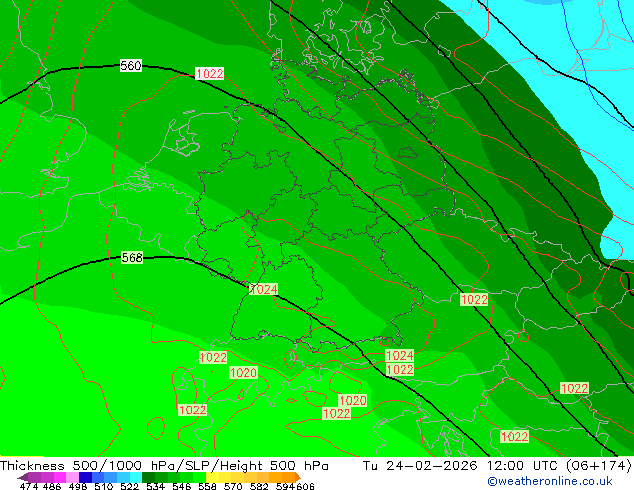The image size is (634, 490).
Task: Click the legend value 474
Action: coord(29,486)
